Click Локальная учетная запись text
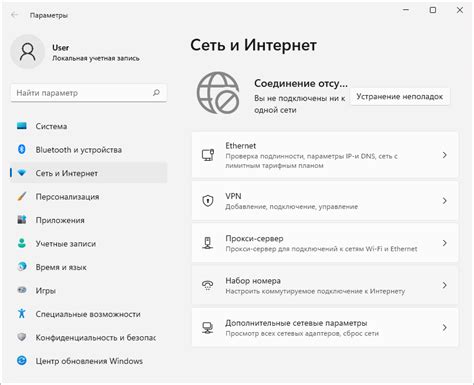474x385 pixels. (96, 58)
